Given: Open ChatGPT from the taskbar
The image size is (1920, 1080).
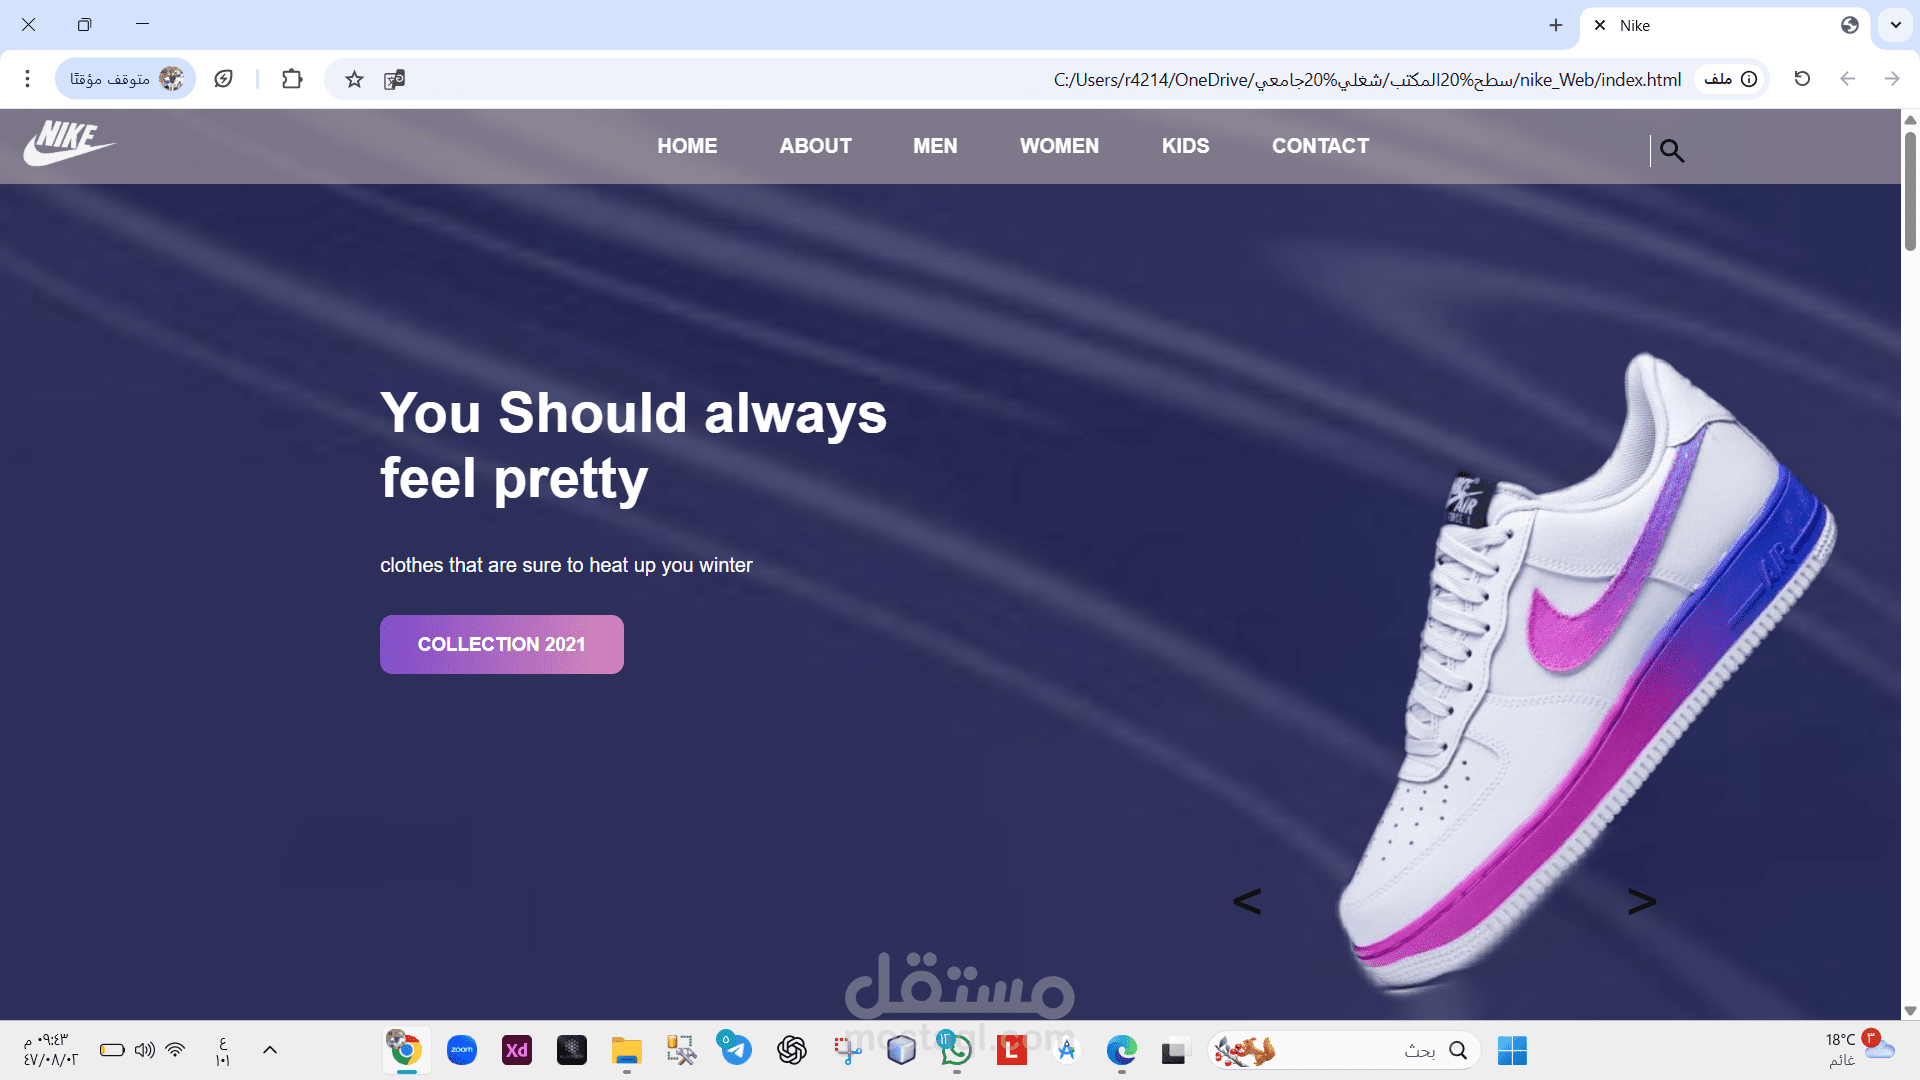Looking at the screenshot, I should pyautogui.click(x=792, y=1050).
